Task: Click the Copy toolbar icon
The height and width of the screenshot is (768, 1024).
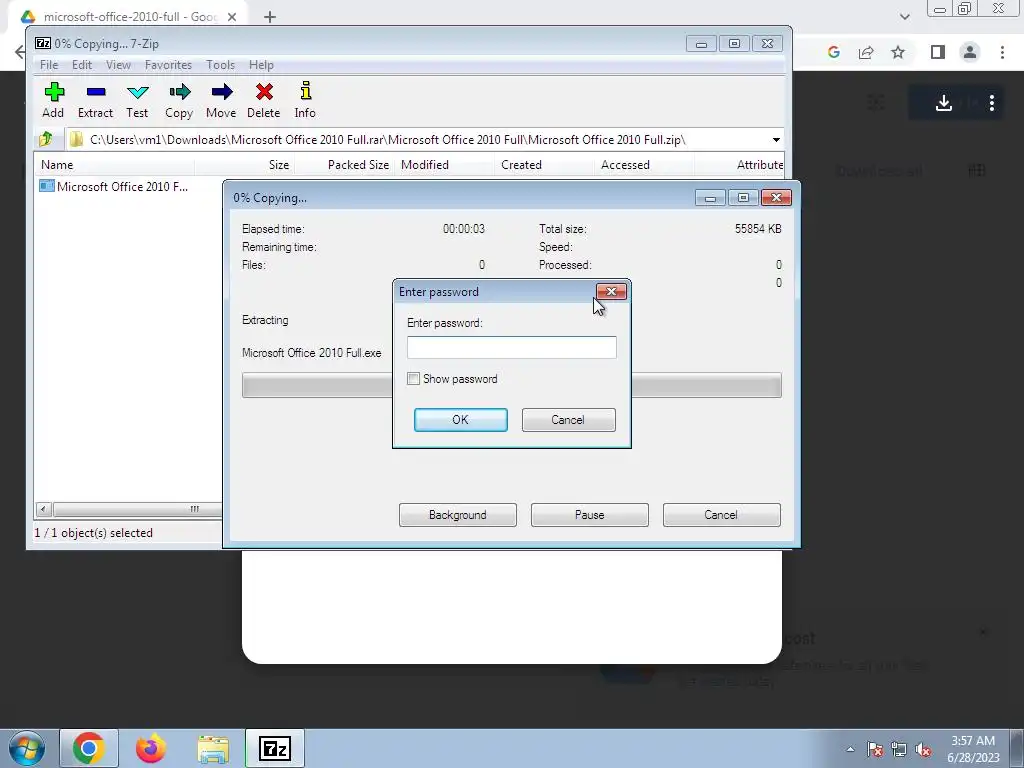Action: 179,100
